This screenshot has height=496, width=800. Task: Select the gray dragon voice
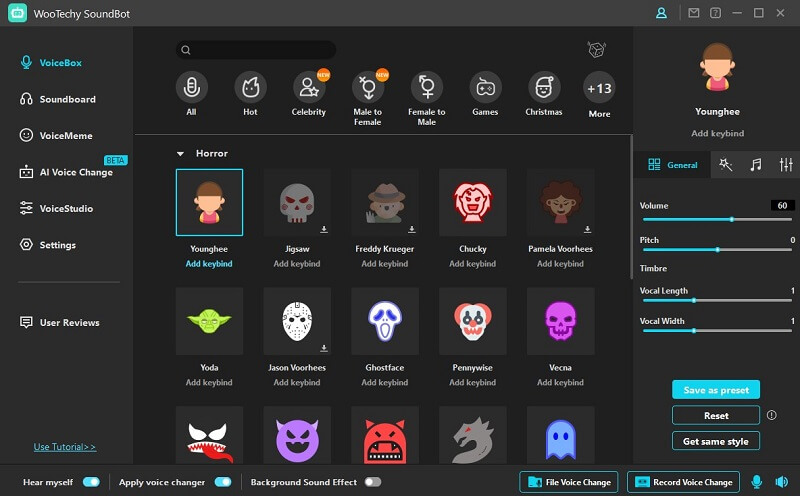coord(472,435)
